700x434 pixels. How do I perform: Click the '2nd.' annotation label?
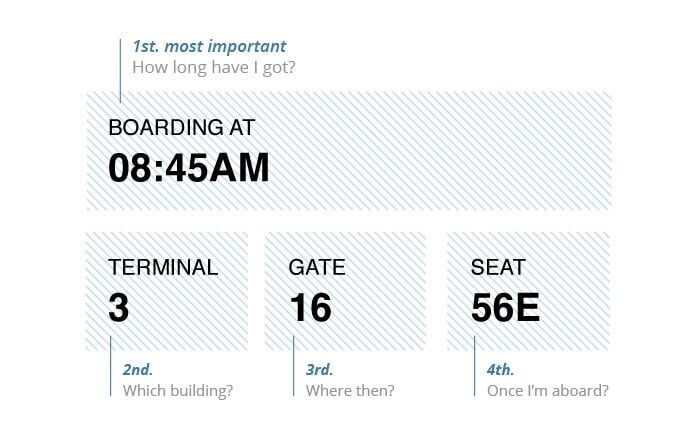click(138, 370)
